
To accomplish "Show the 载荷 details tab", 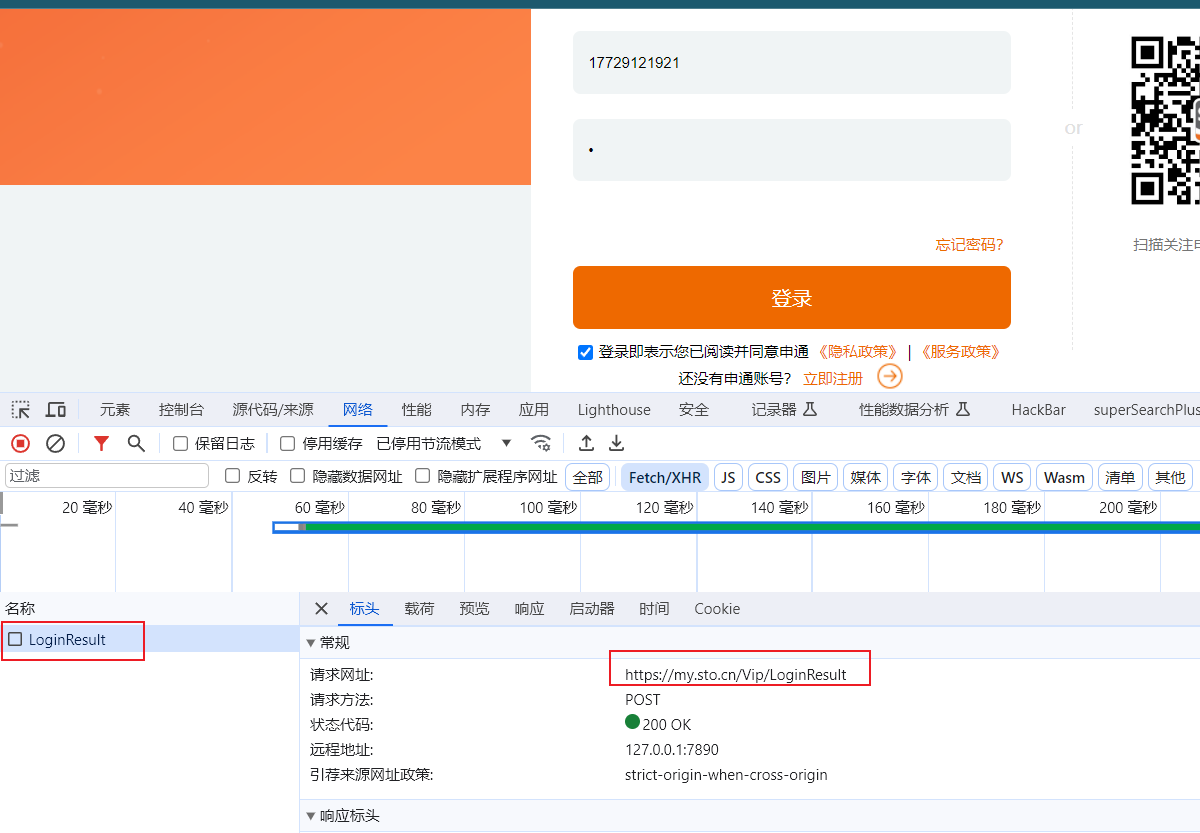I will pos(419,608).
